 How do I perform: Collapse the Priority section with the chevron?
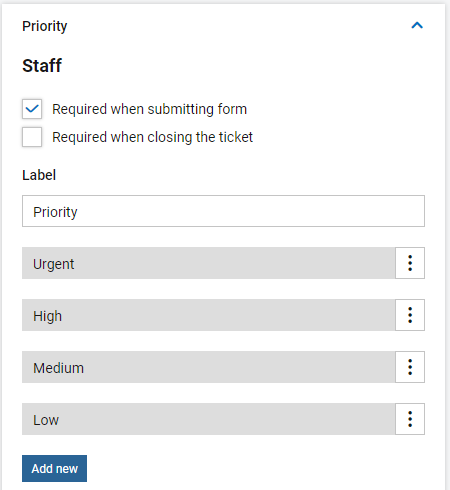pyautogui.click(x=417, y=25)
